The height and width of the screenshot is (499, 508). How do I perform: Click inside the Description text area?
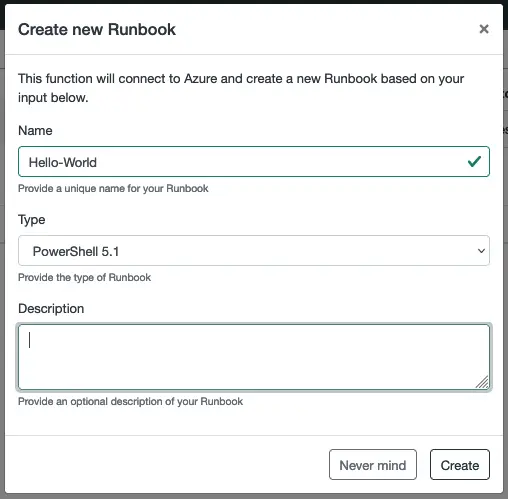tap(254, 357)
